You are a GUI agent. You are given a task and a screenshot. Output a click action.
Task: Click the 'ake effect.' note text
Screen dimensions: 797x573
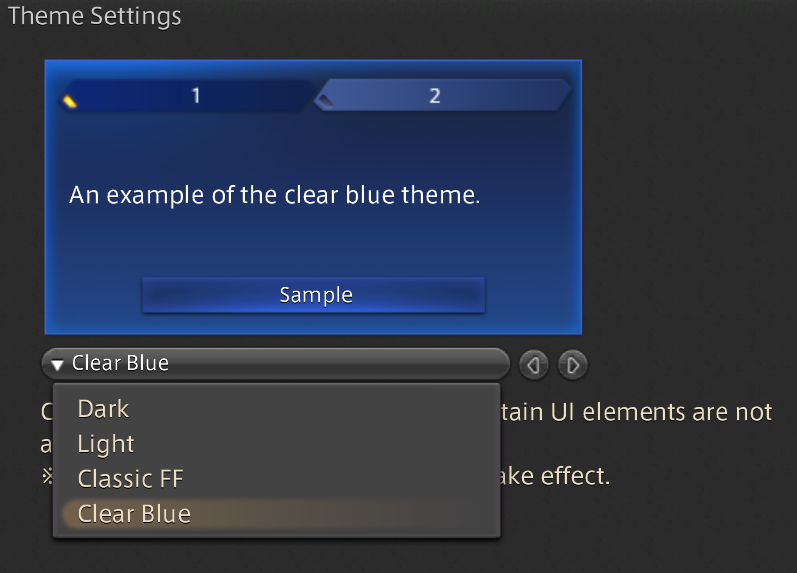pos(555,476)
